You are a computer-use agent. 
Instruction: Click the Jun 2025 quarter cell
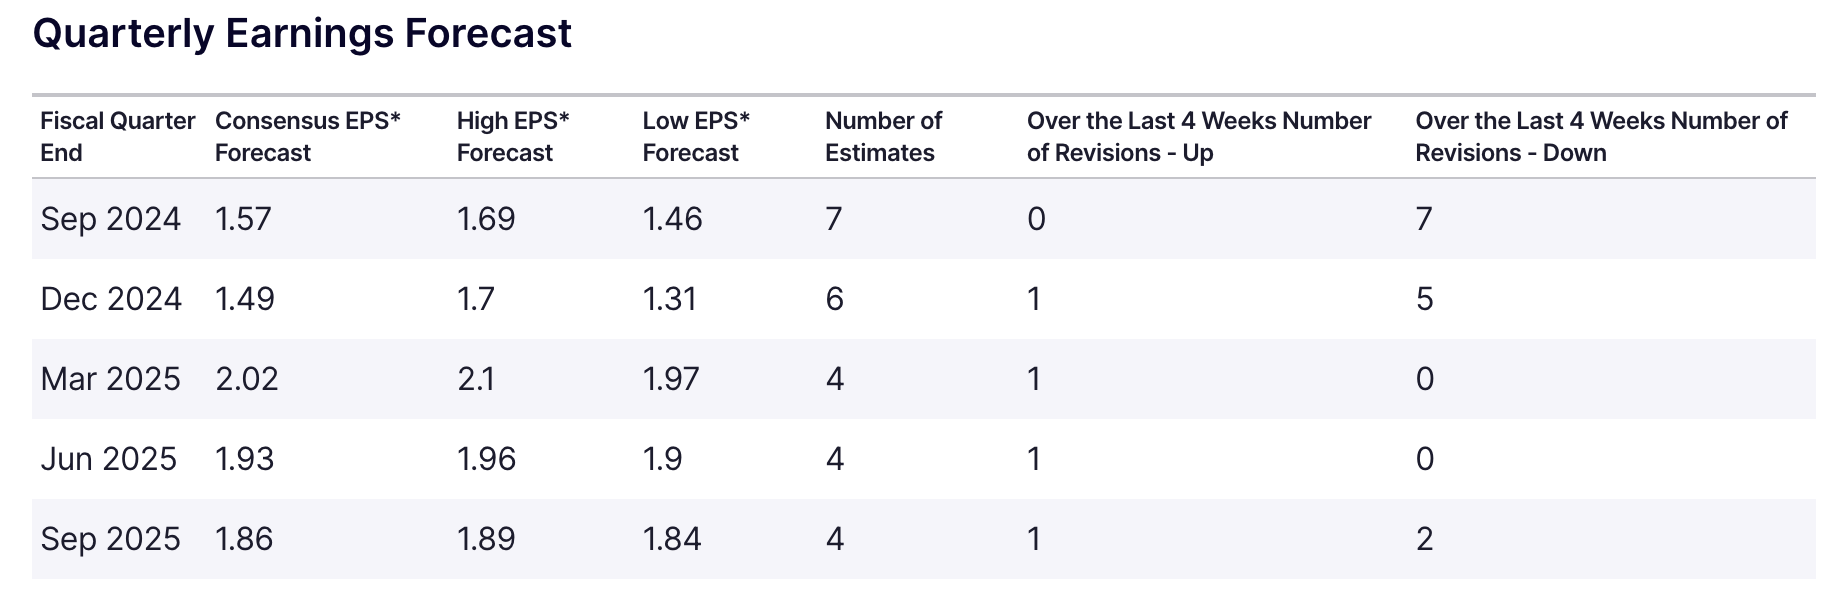coord(109,459)
